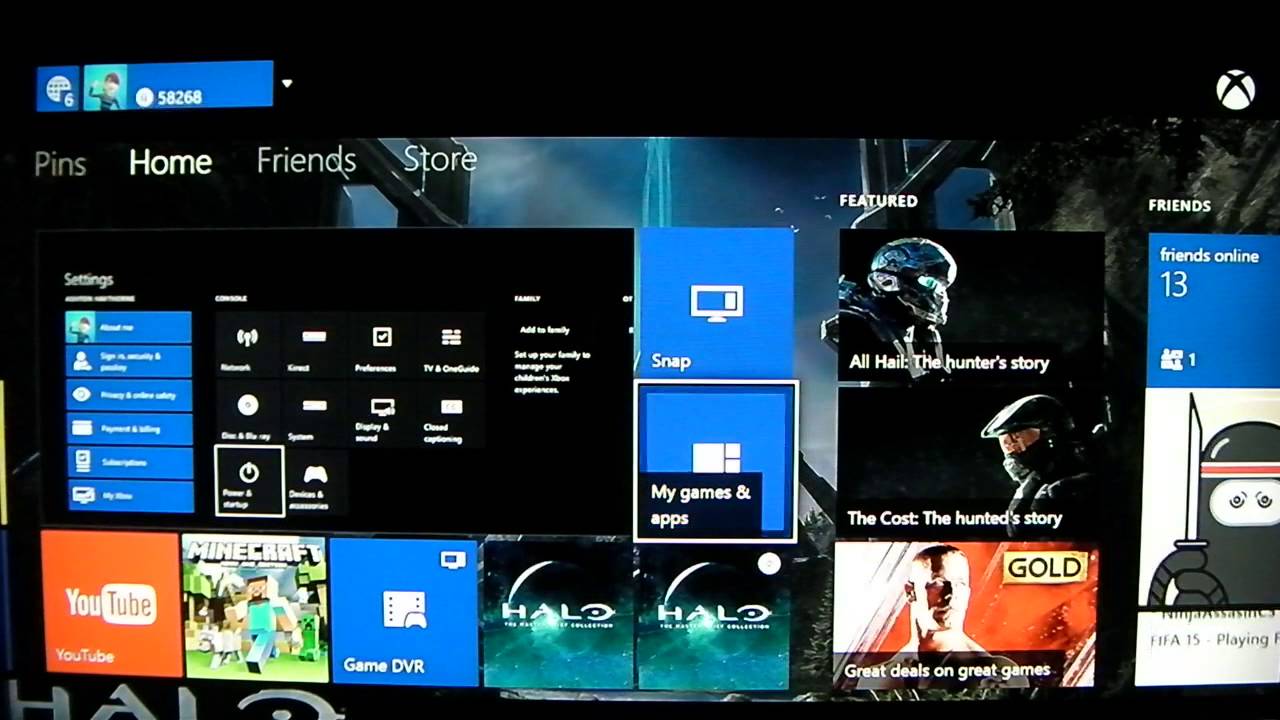Open My games & apps tile

point(716,462)
